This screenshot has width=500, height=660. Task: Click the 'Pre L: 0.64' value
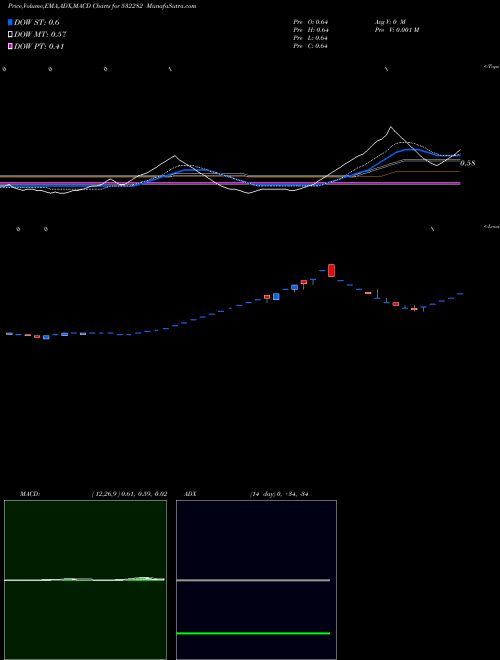[x=311, y=38]
